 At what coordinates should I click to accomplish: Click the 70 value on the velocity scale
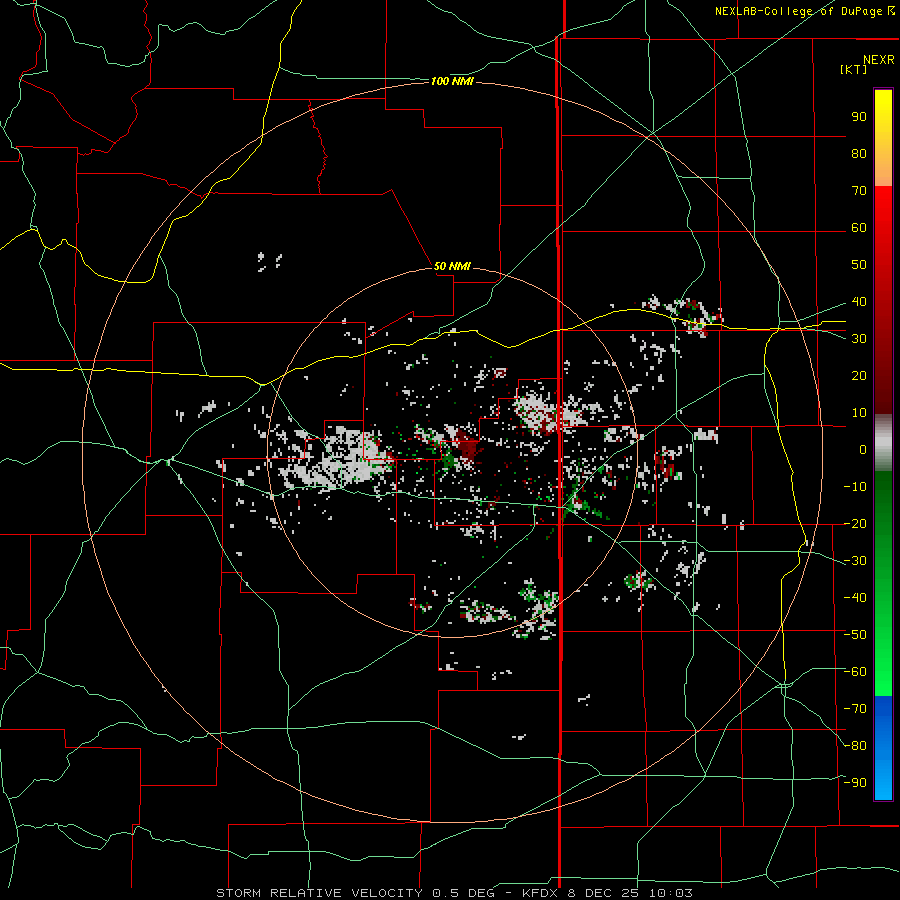coord(859,191)
